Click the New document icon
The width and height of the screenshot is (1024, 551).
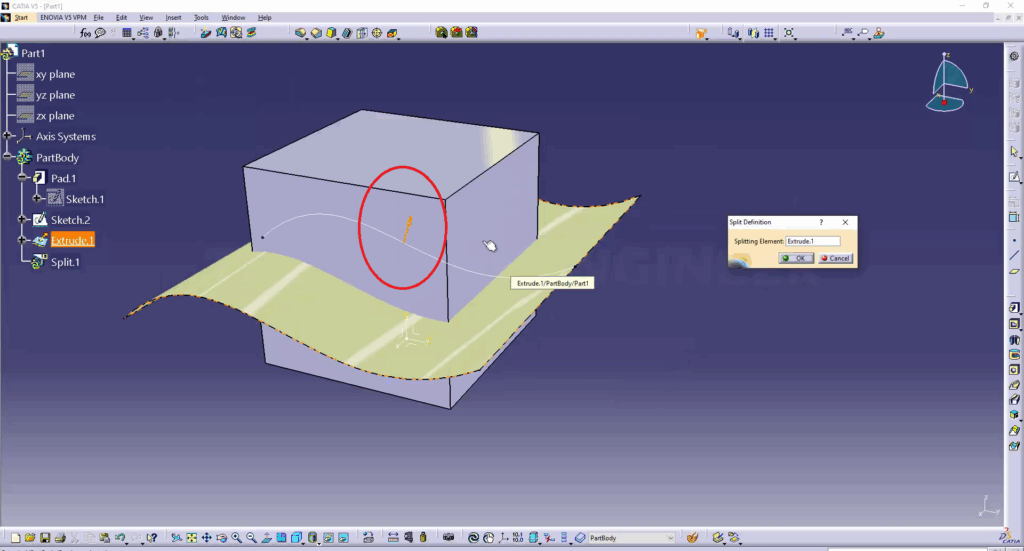[x=15, y=538]
